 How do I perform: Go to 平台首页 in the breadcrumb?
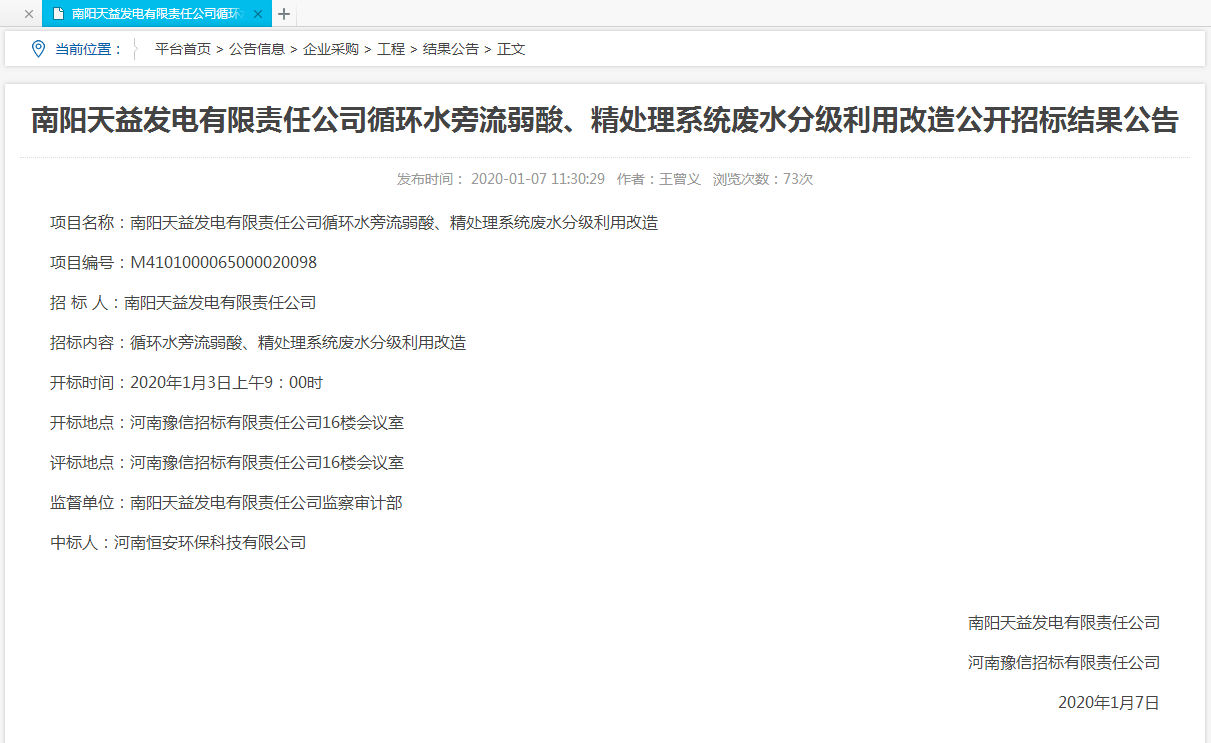[x=183, y=49]
